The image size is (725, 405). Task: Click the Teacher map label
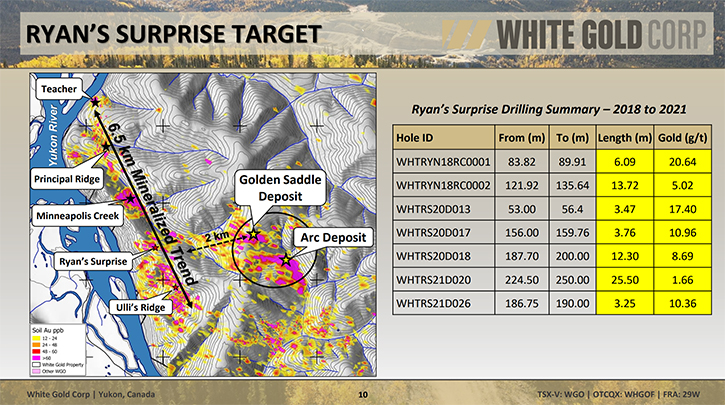pos(59,89)
